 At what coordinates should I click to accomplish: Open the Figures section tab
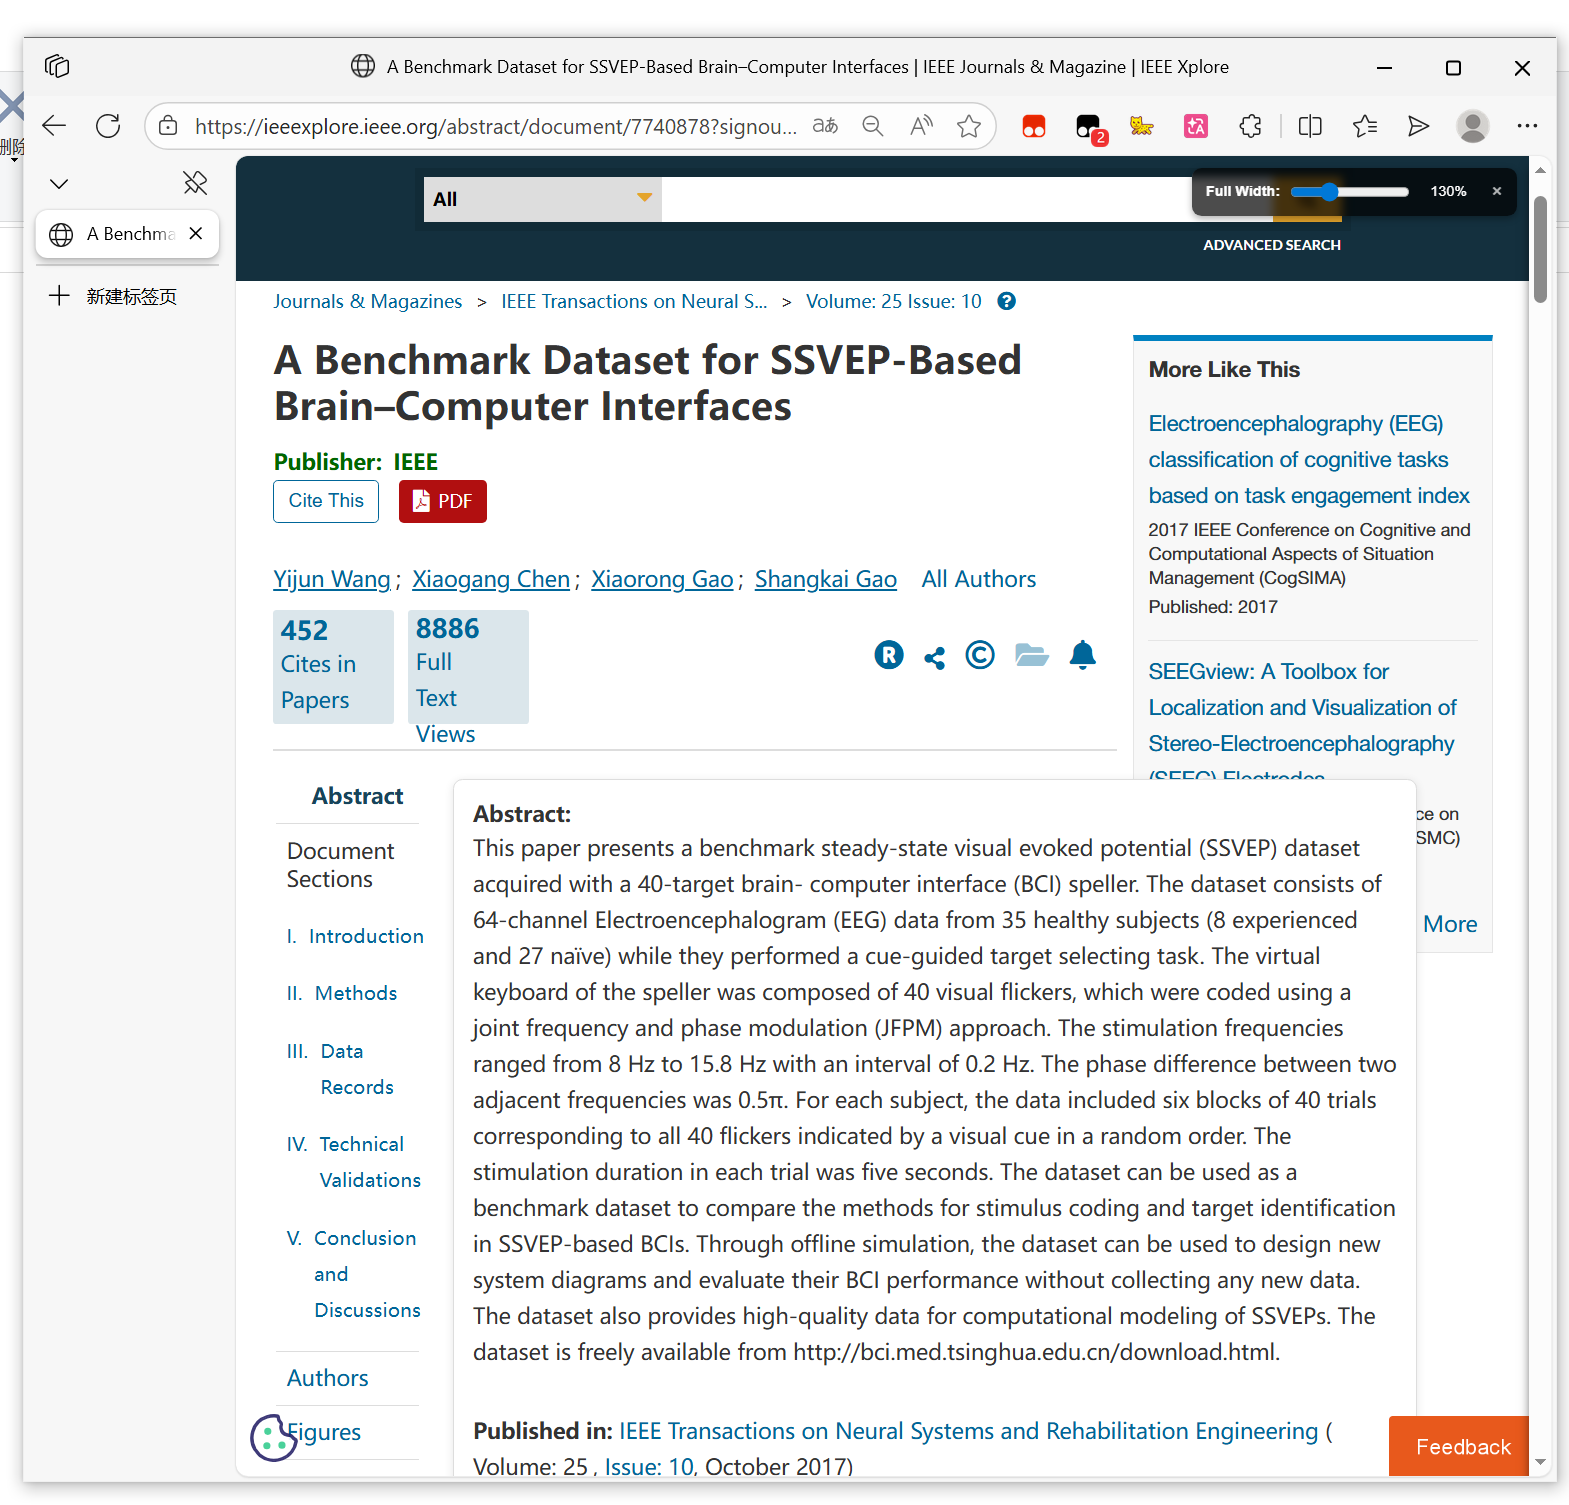324,1432
